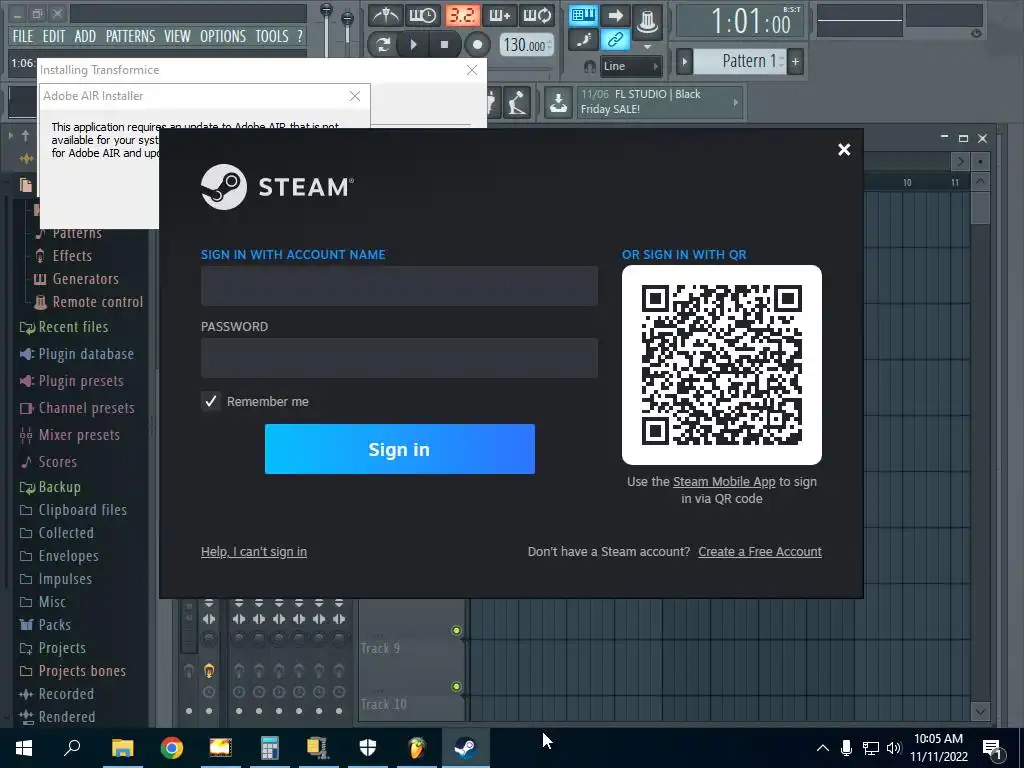Toggle the 3-2 countdown before recording

[462, 15]
